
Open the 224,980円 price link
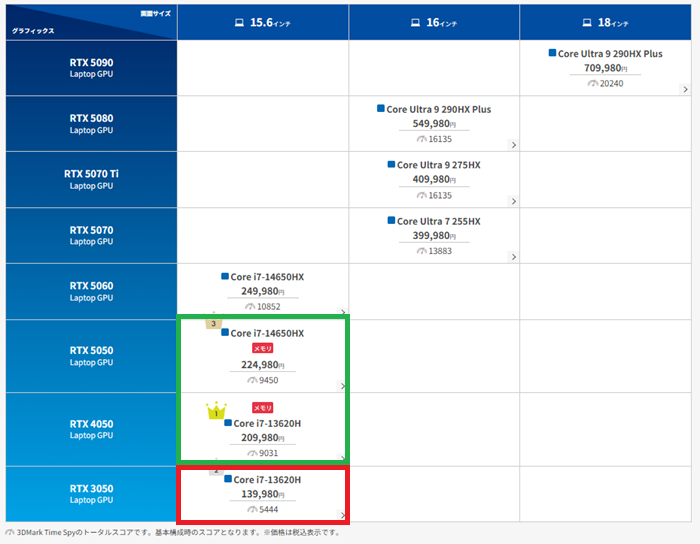coord(263,365)
